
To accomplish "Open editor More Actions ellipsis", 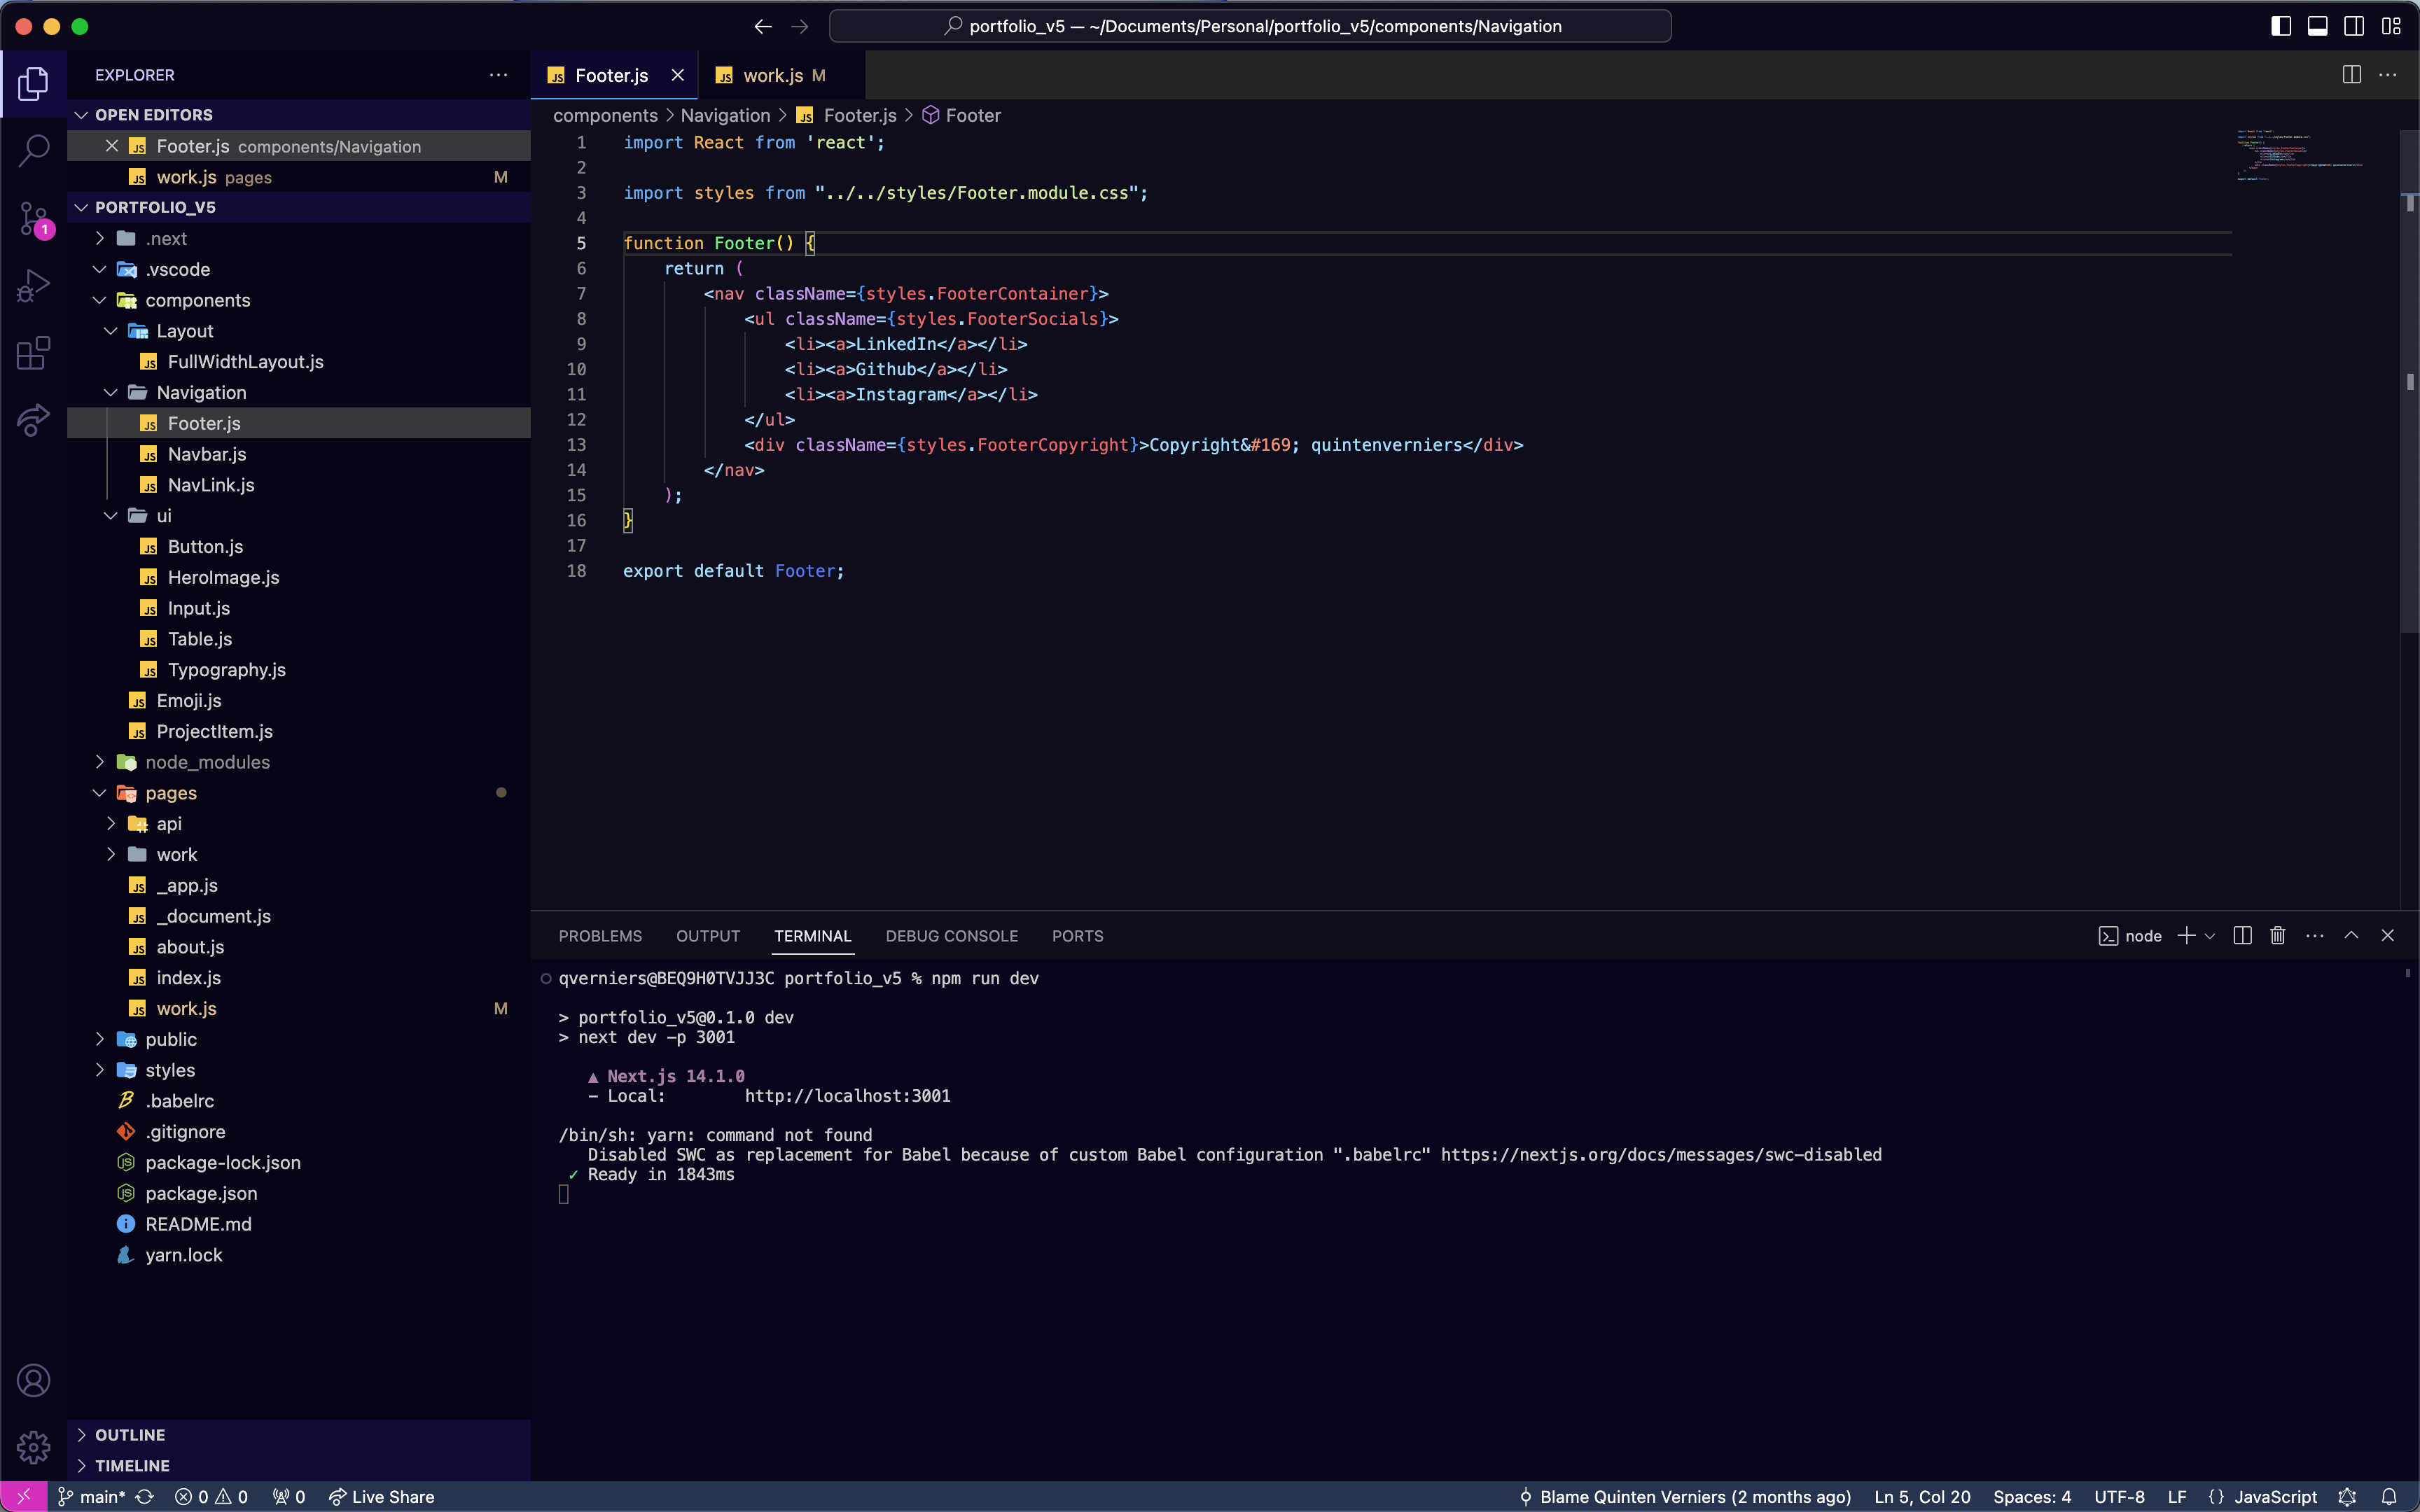I will tap(2388, 75).
